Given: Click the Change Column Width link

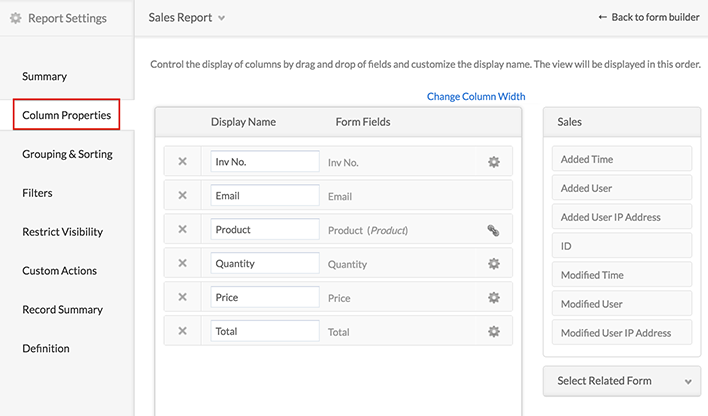Looking at the screenshot, I should pyautogui.click(x=476, y=97).
